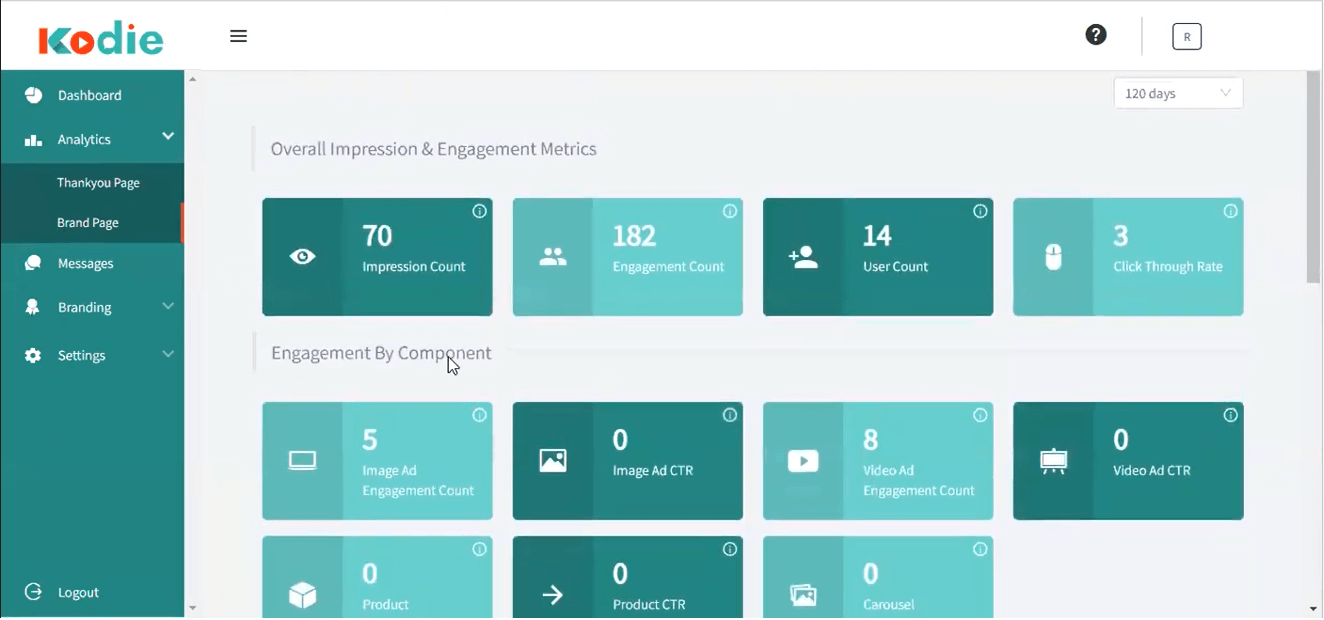Click the play icon on Video Ad Engagement card
The image size is (1324, 620).
(x=803, y=461)
